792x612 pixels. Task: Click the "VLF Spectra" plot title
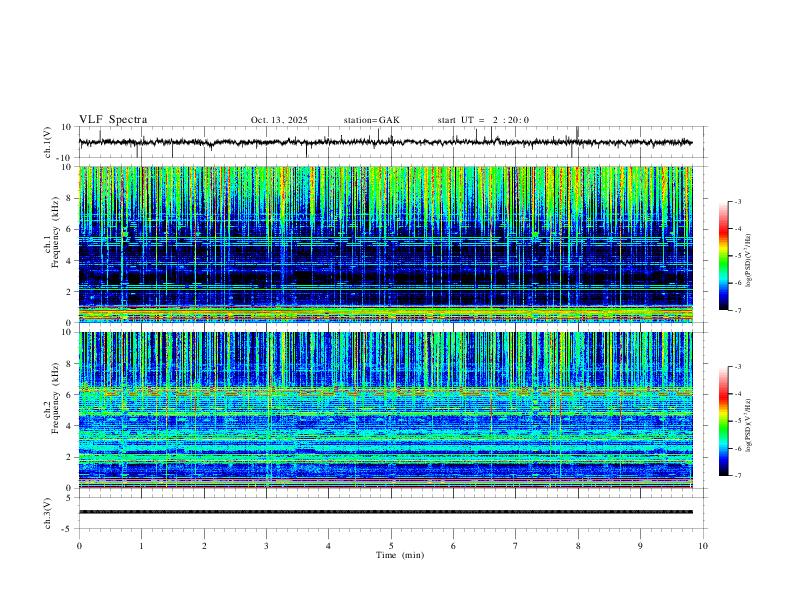click(x=113, y=120)
